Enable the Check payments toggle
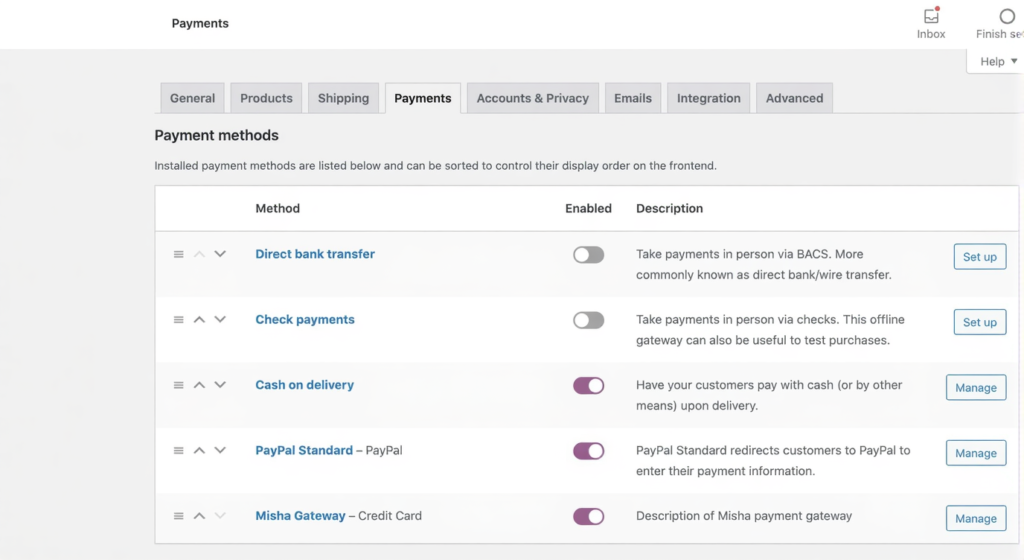This screenshot has height=560, width=1024. click(588, 320)
